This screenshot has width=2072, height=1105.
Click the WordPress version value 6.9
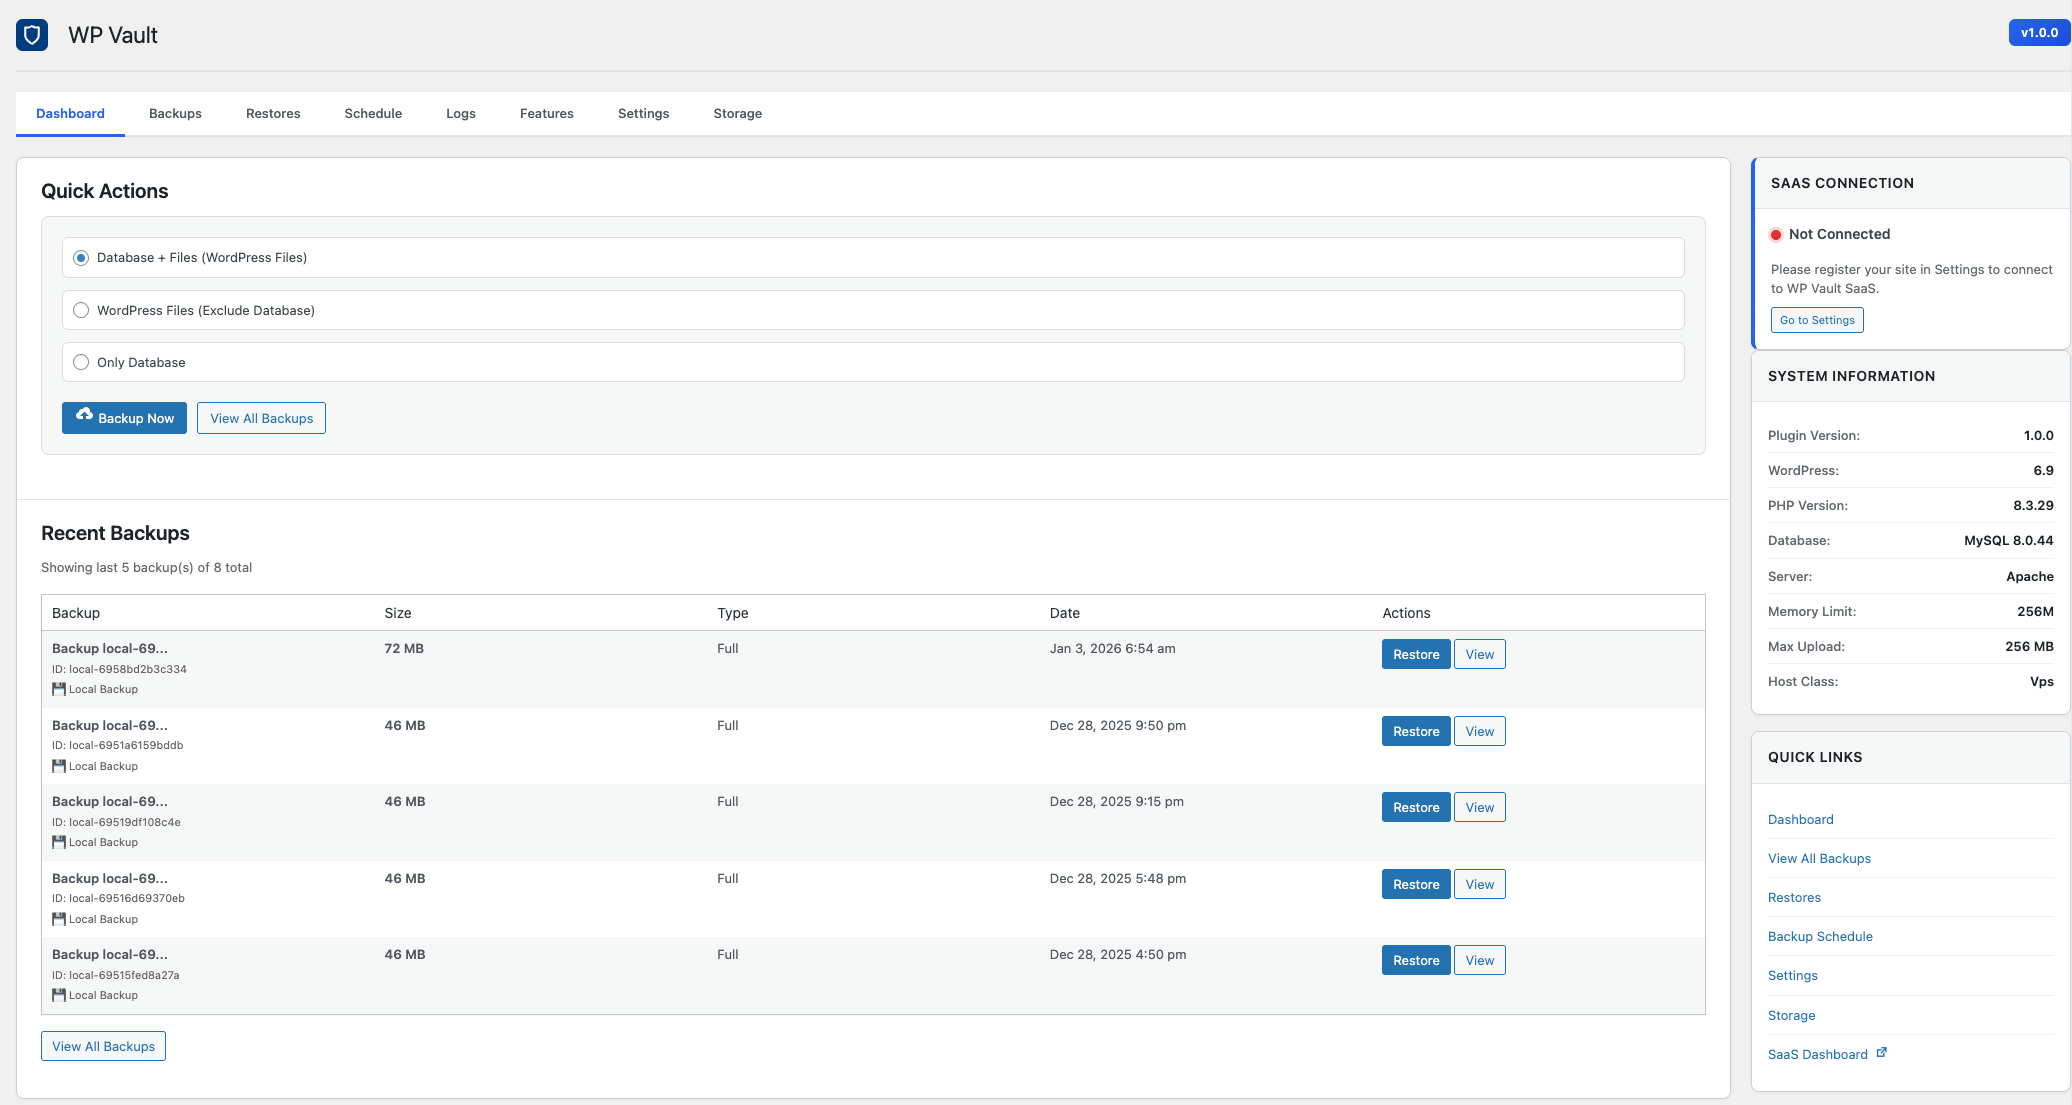[x=2043, y=470]
